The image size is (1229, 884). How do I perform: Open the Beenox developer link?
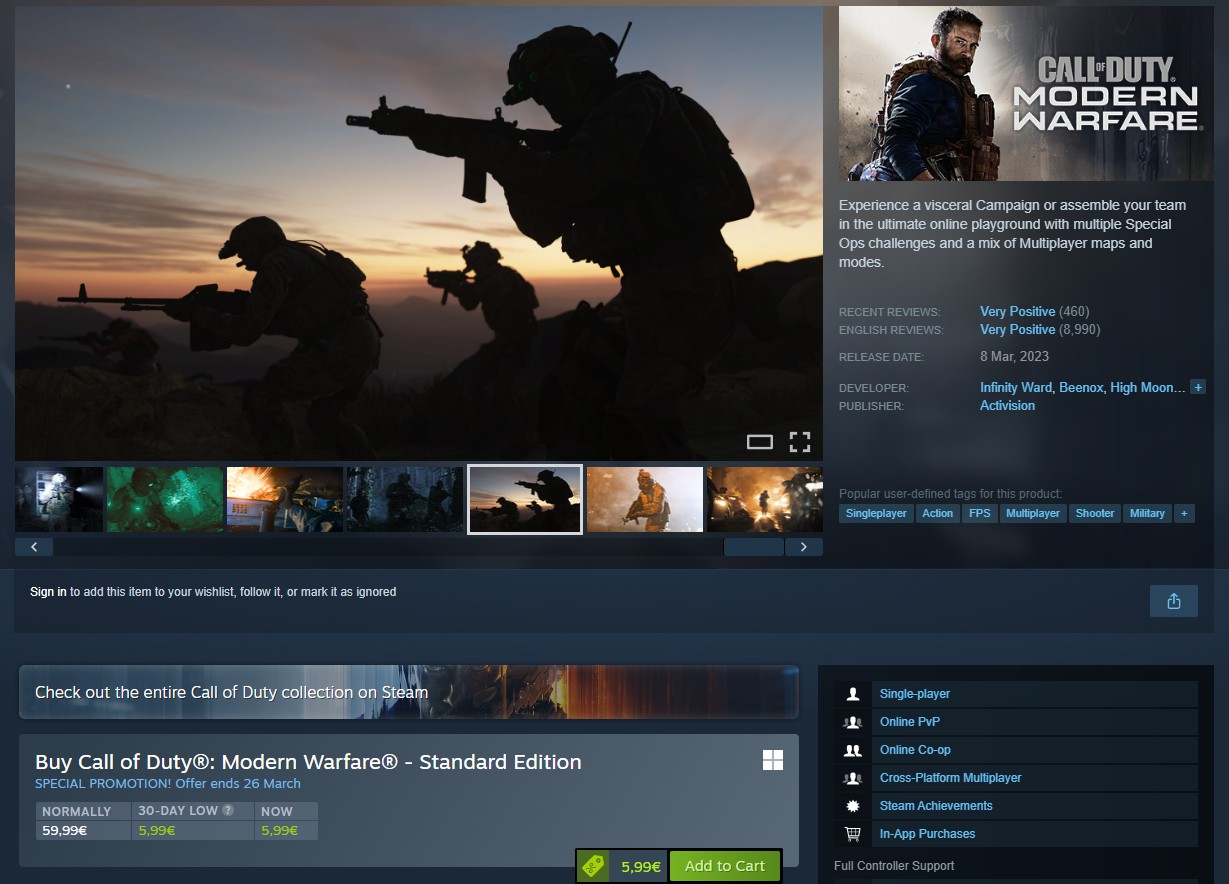(1081, 387)
